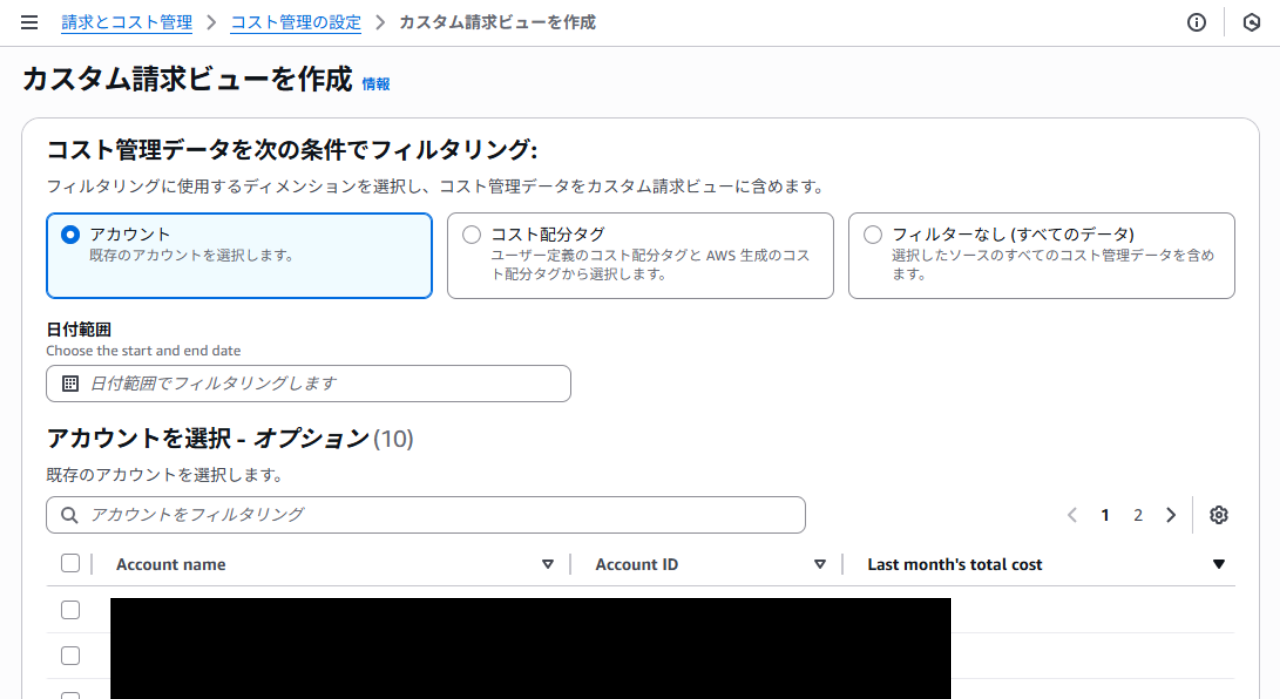The width and height of the screenshot is (1280, 700).
Task: Open 請求とコスト管理 breadcrumb link
Action: click(127, 22)
